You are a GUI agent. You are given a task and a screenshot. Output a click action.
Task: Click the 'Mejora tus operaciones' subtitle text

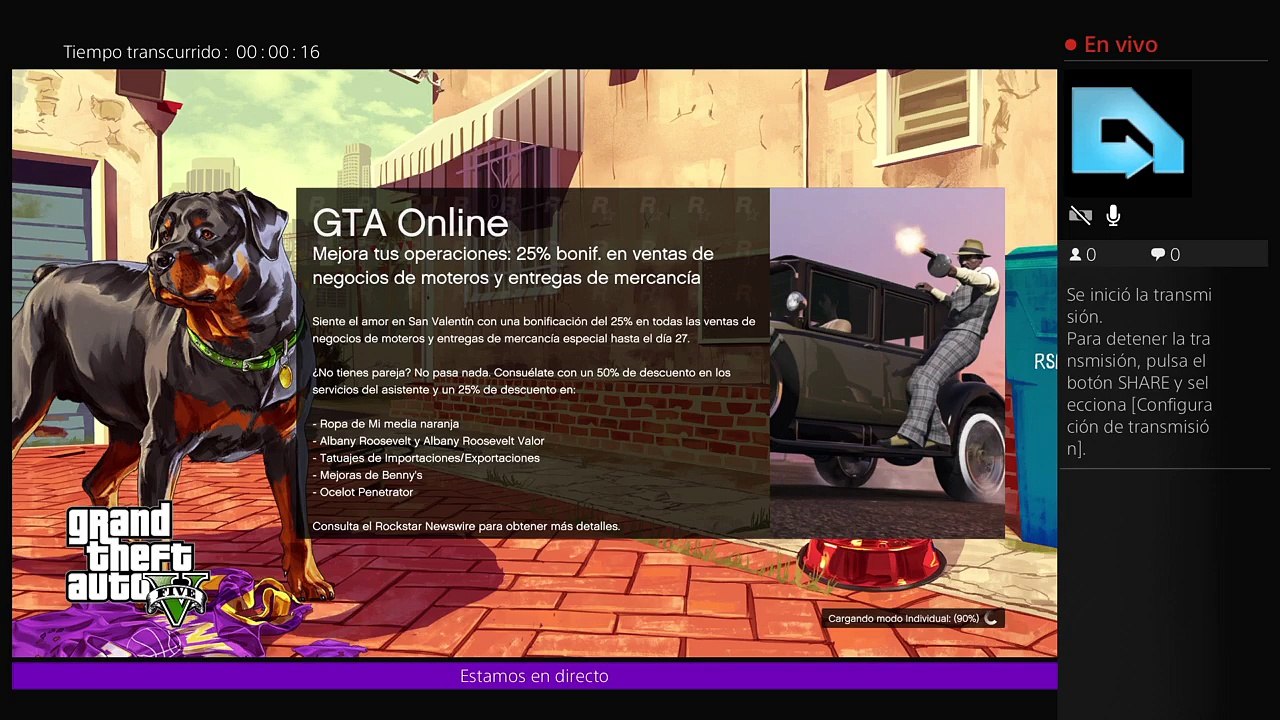click(513, 266)
